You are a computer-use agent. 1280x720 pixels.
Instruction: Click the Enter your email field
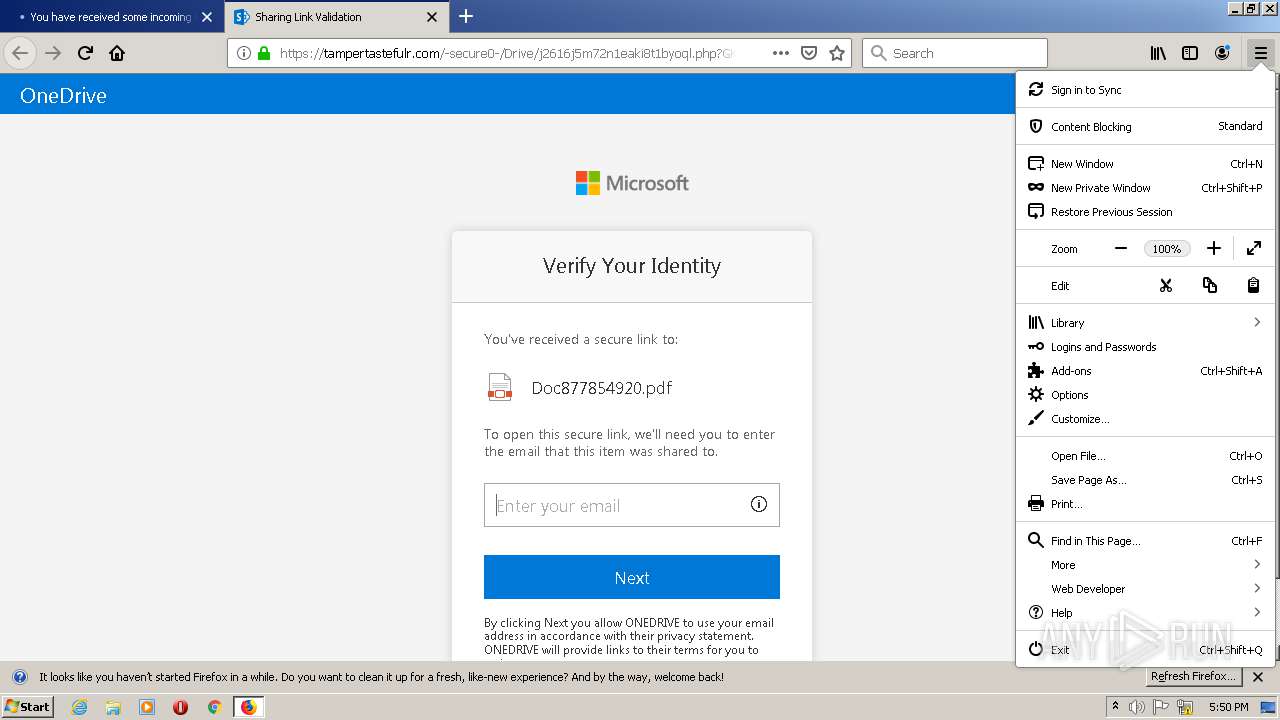pos(631,505)
